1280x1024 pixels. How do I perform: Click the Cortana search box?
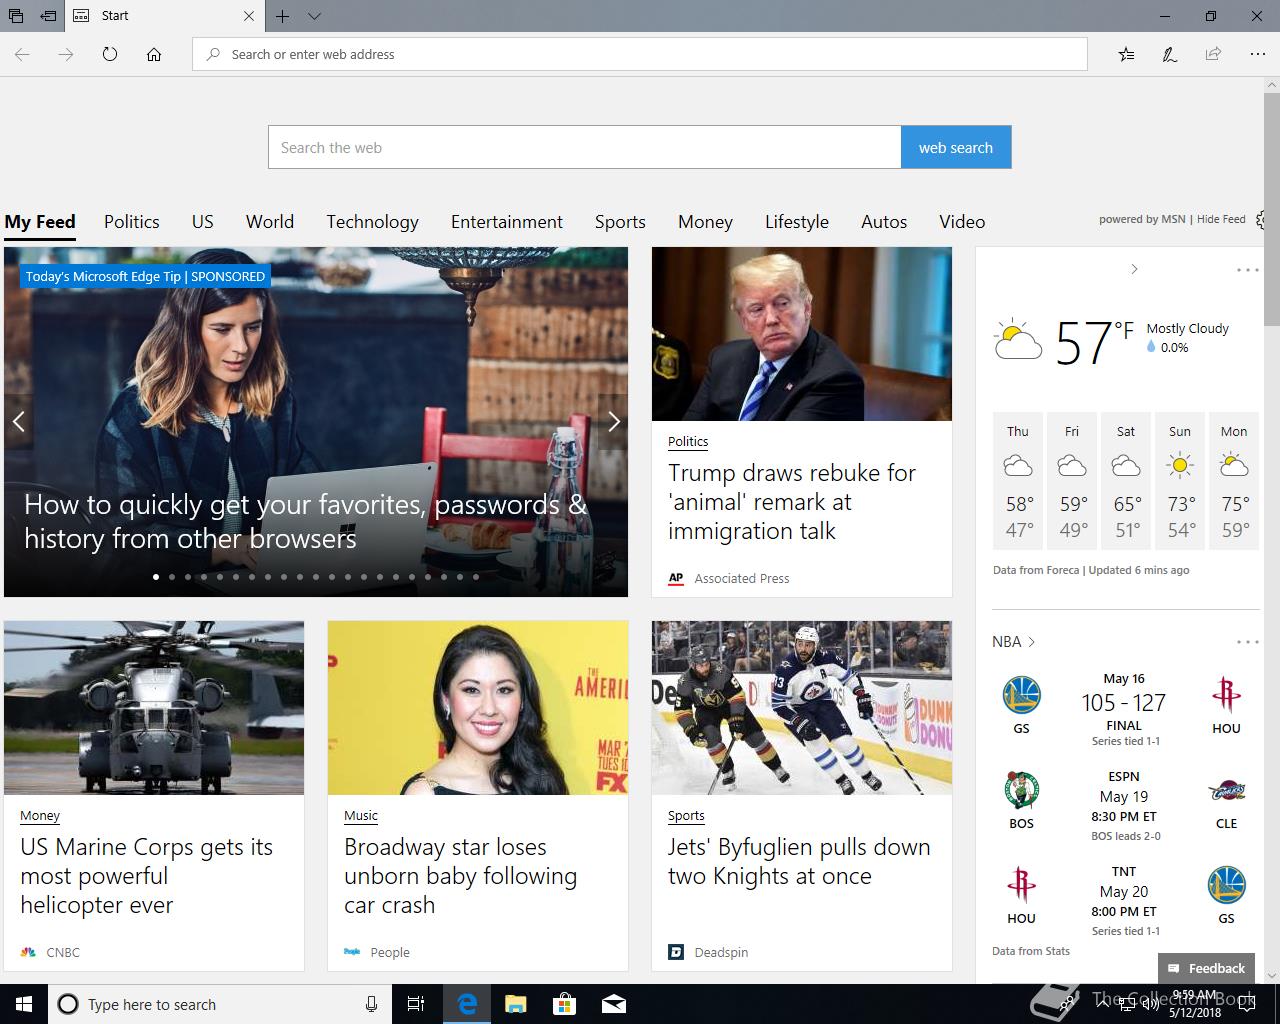tap(218, 1004)
